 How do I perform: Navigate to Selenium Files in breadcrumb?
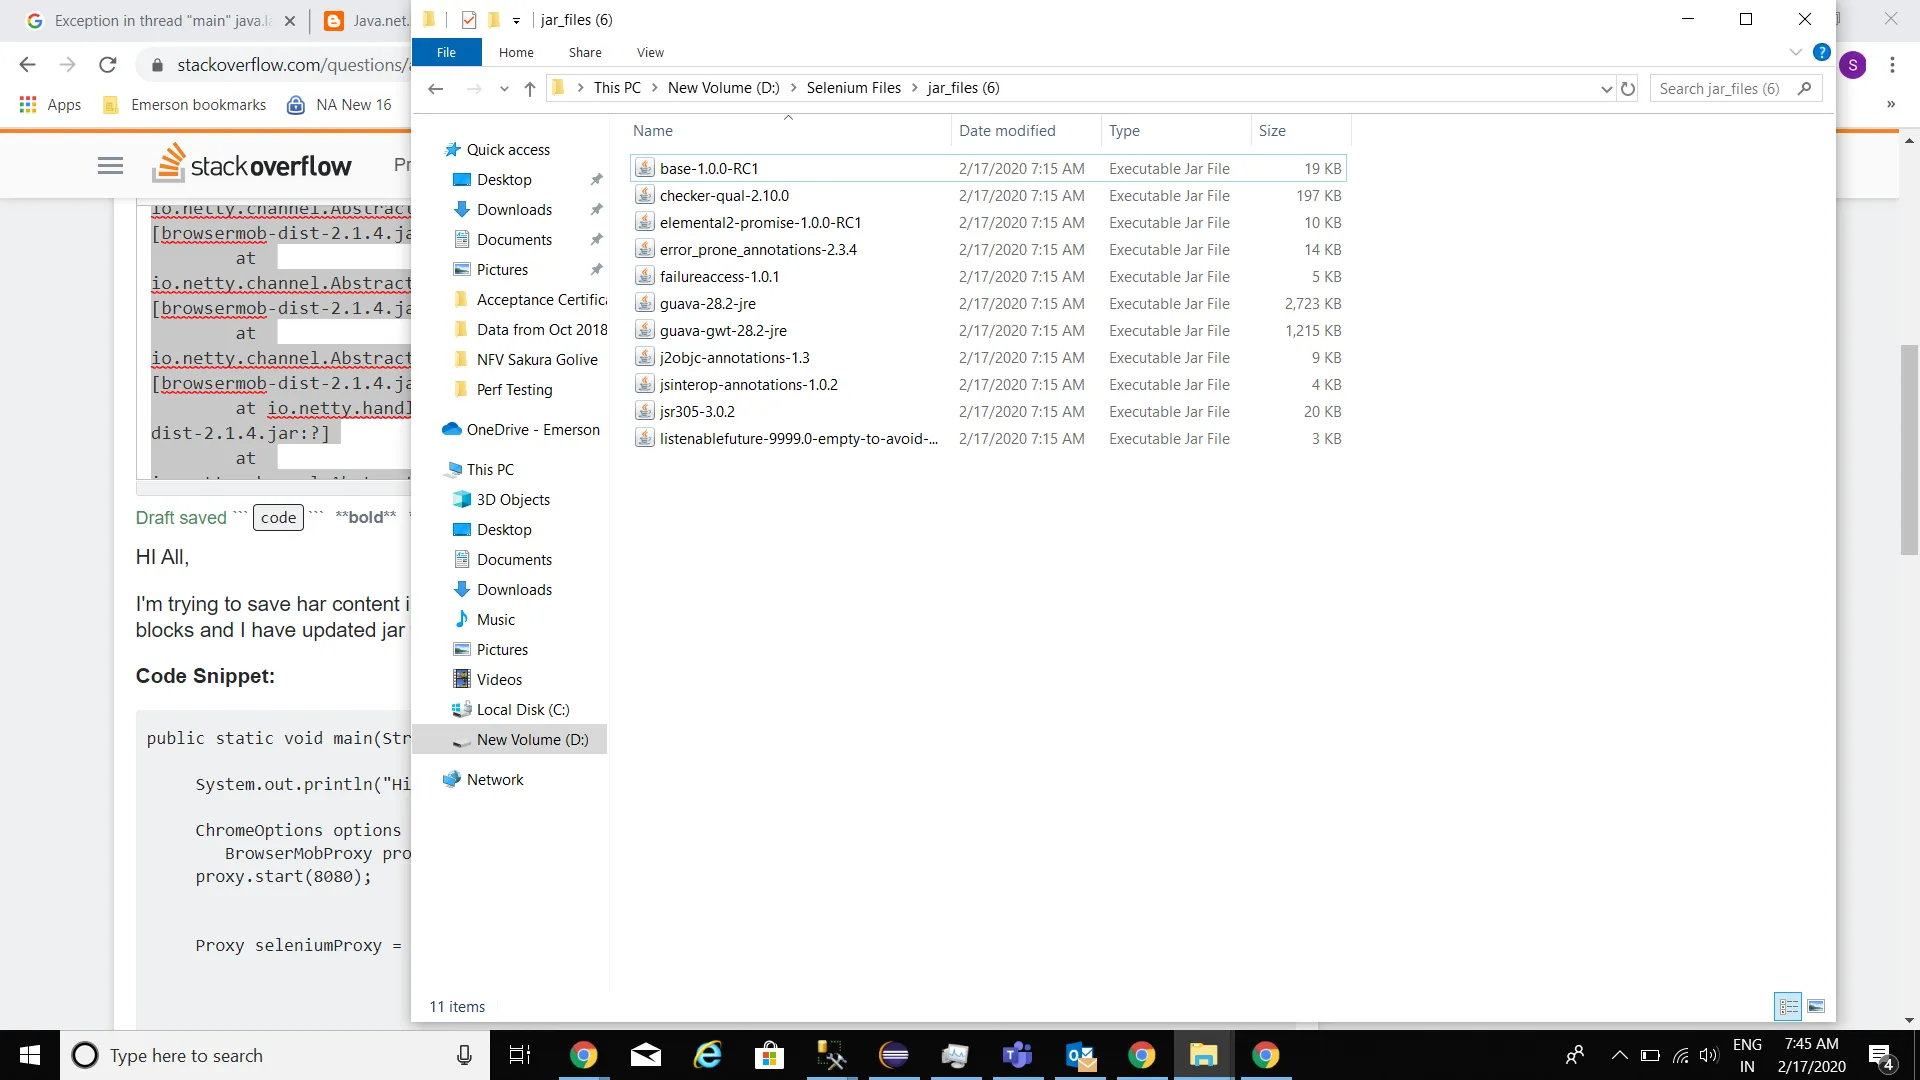853,88
